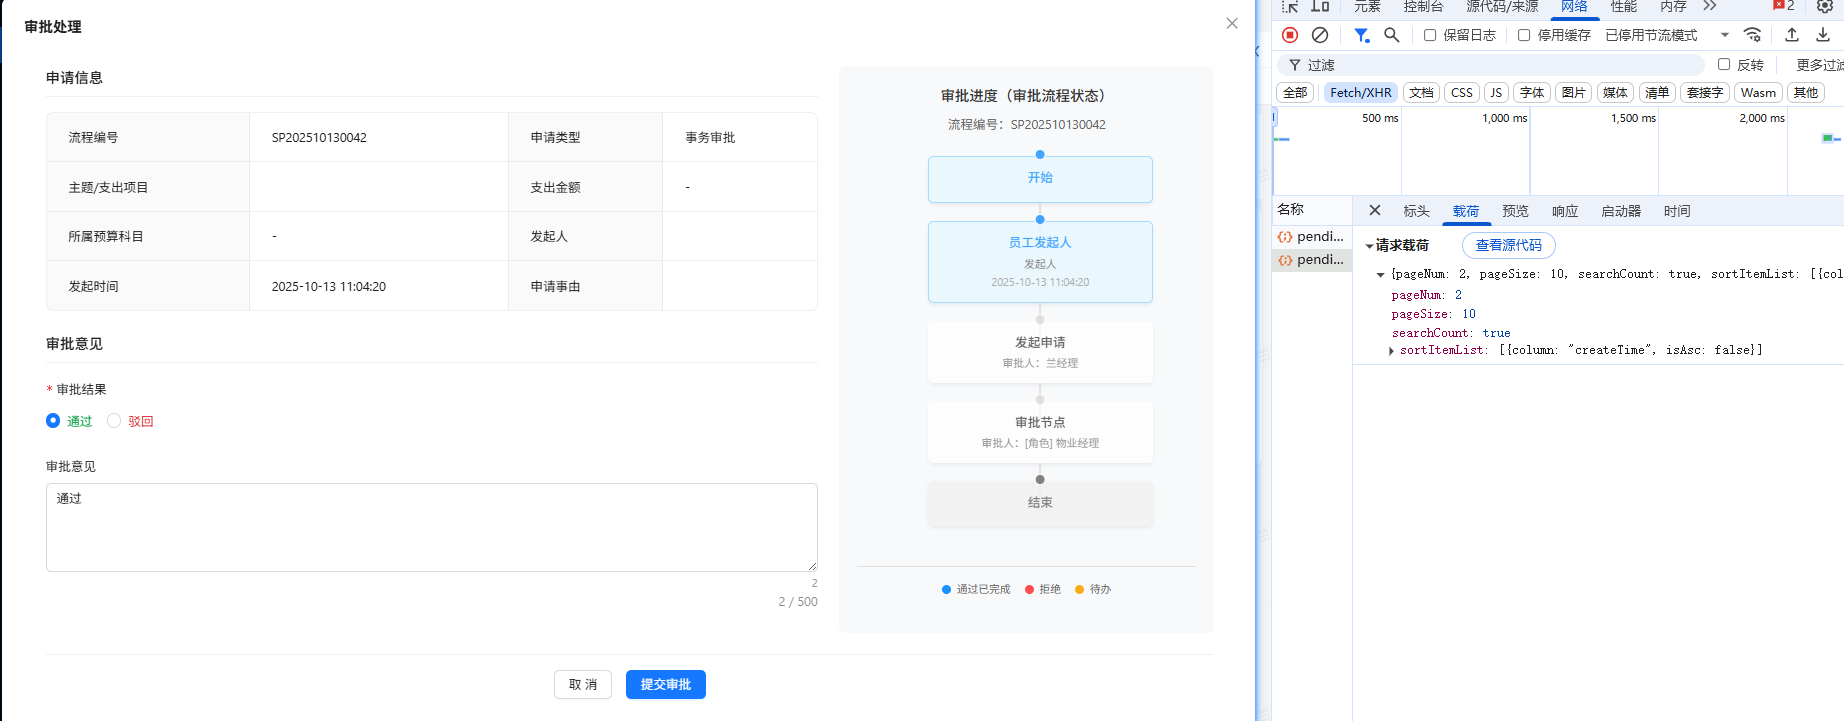Stop recording network log
The height and width of the screenshot is (721, 1844).
[x=1290, y=35]
